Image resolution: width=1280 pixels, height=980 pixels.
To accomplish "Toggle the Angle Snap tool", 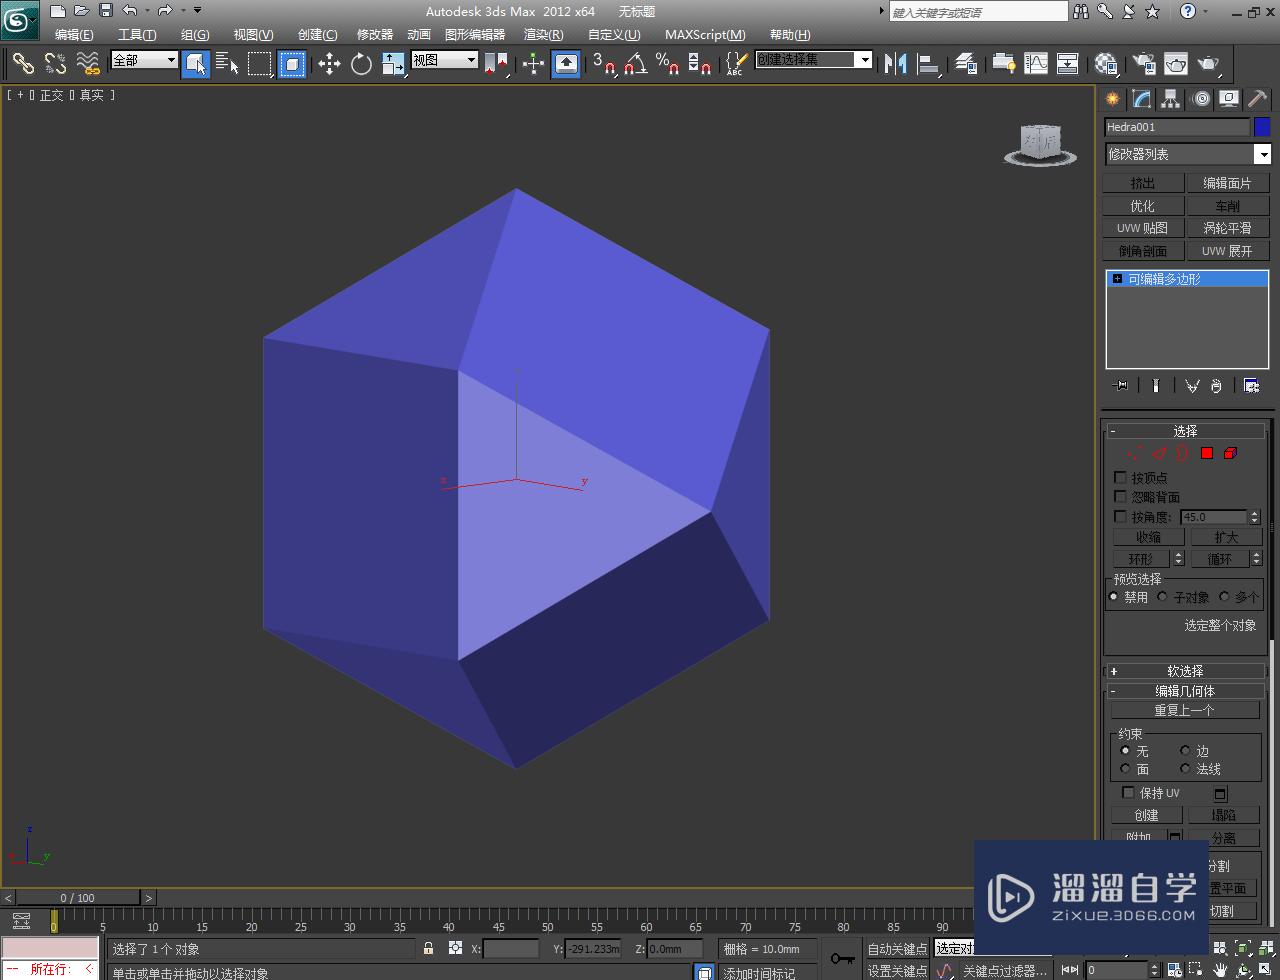I will click(x=635, y=64).
